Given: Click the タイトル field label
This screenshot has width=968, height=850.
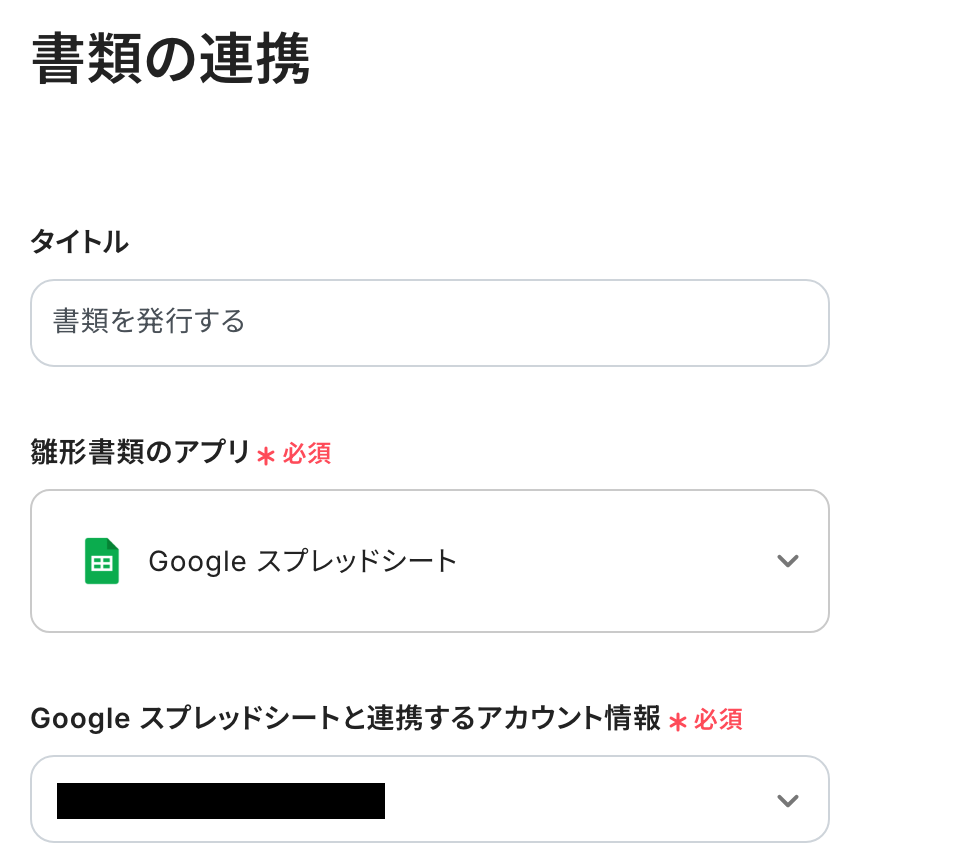Looking at the screenshot, I should coord(79,242).
